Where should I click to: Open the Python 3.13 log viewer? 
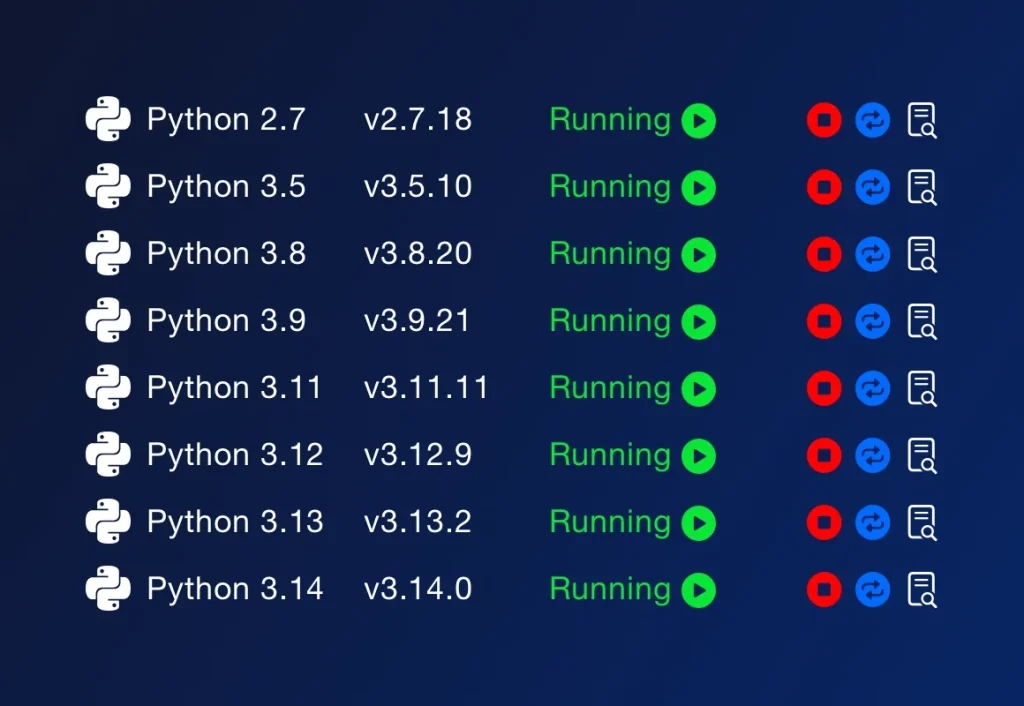click(x=922, y=522)
